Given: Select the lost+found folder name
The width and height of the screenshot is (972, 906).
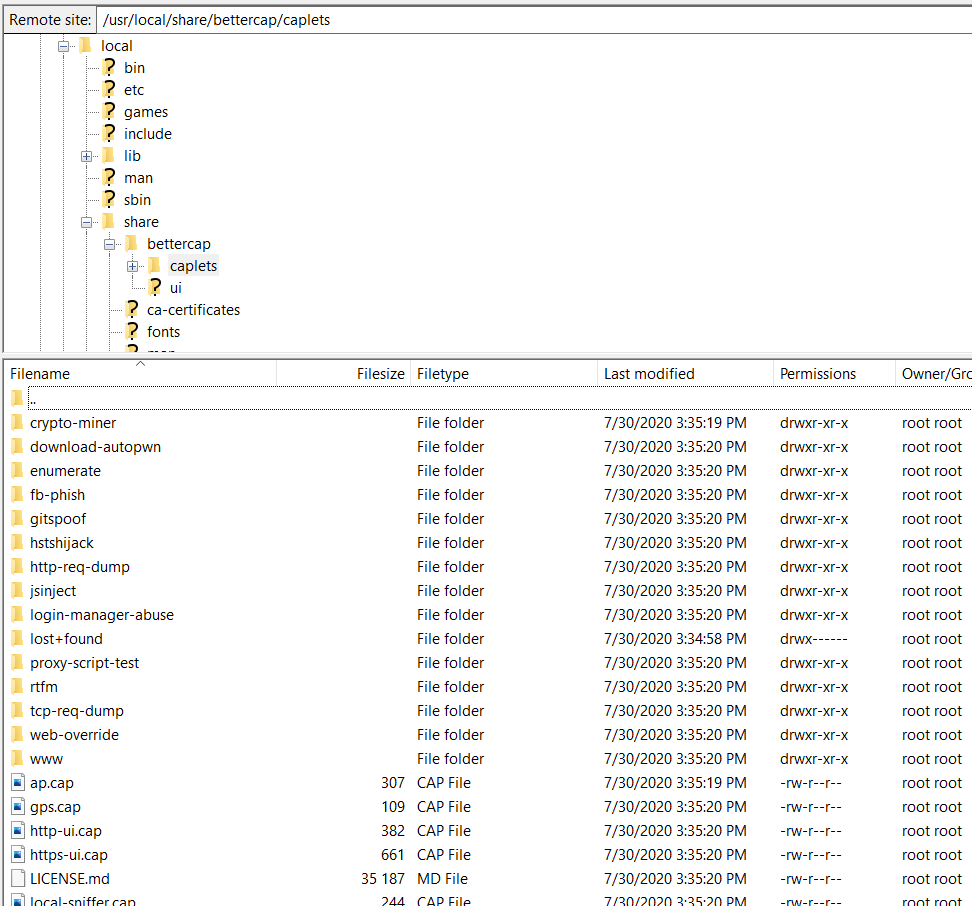Looking at the screenshot, I should 66,639.
